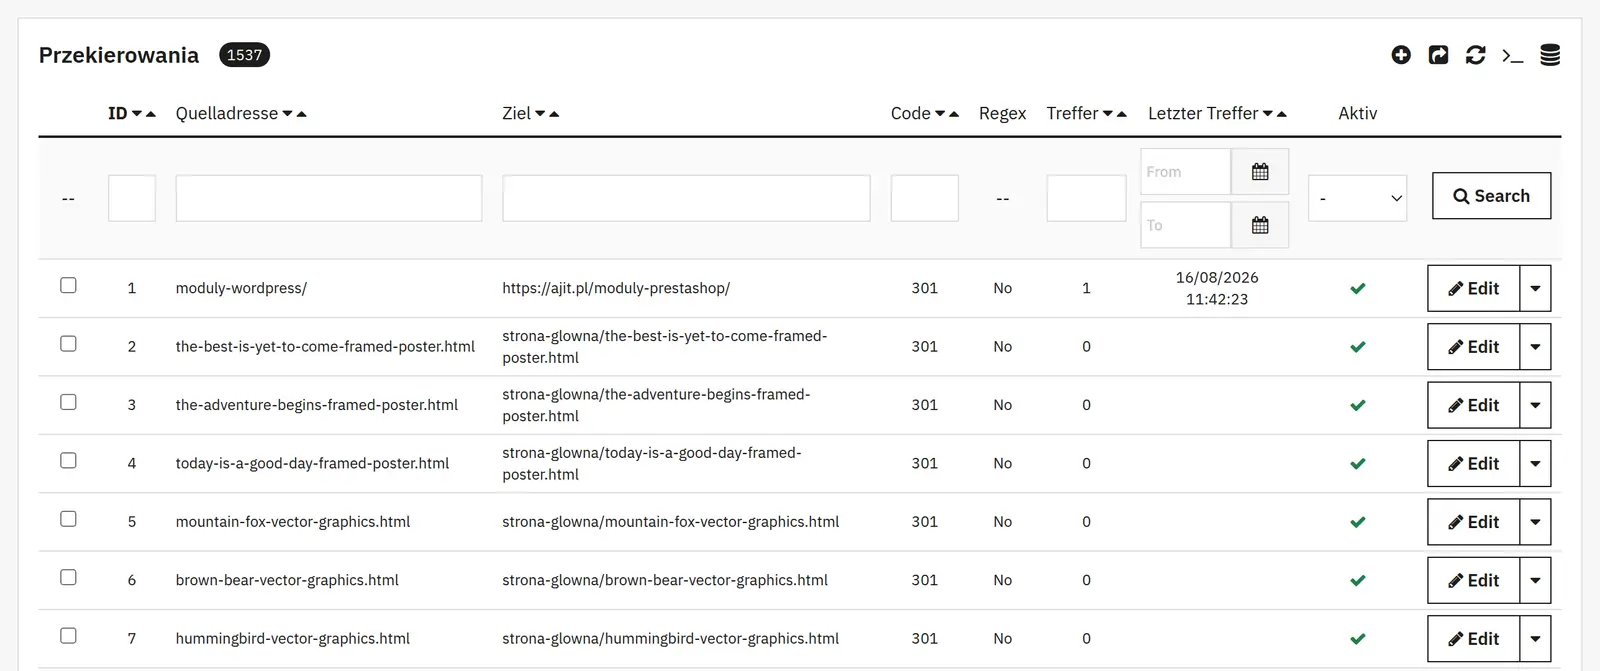This screenshot has width=1600, height=671.
Task: Toggle active checkmark for redirect ID 3
Action: tap(1358, 405)
